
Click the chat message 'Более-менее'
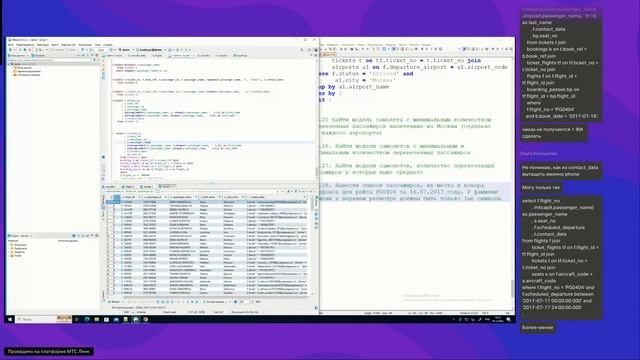(x=538, y=327)
